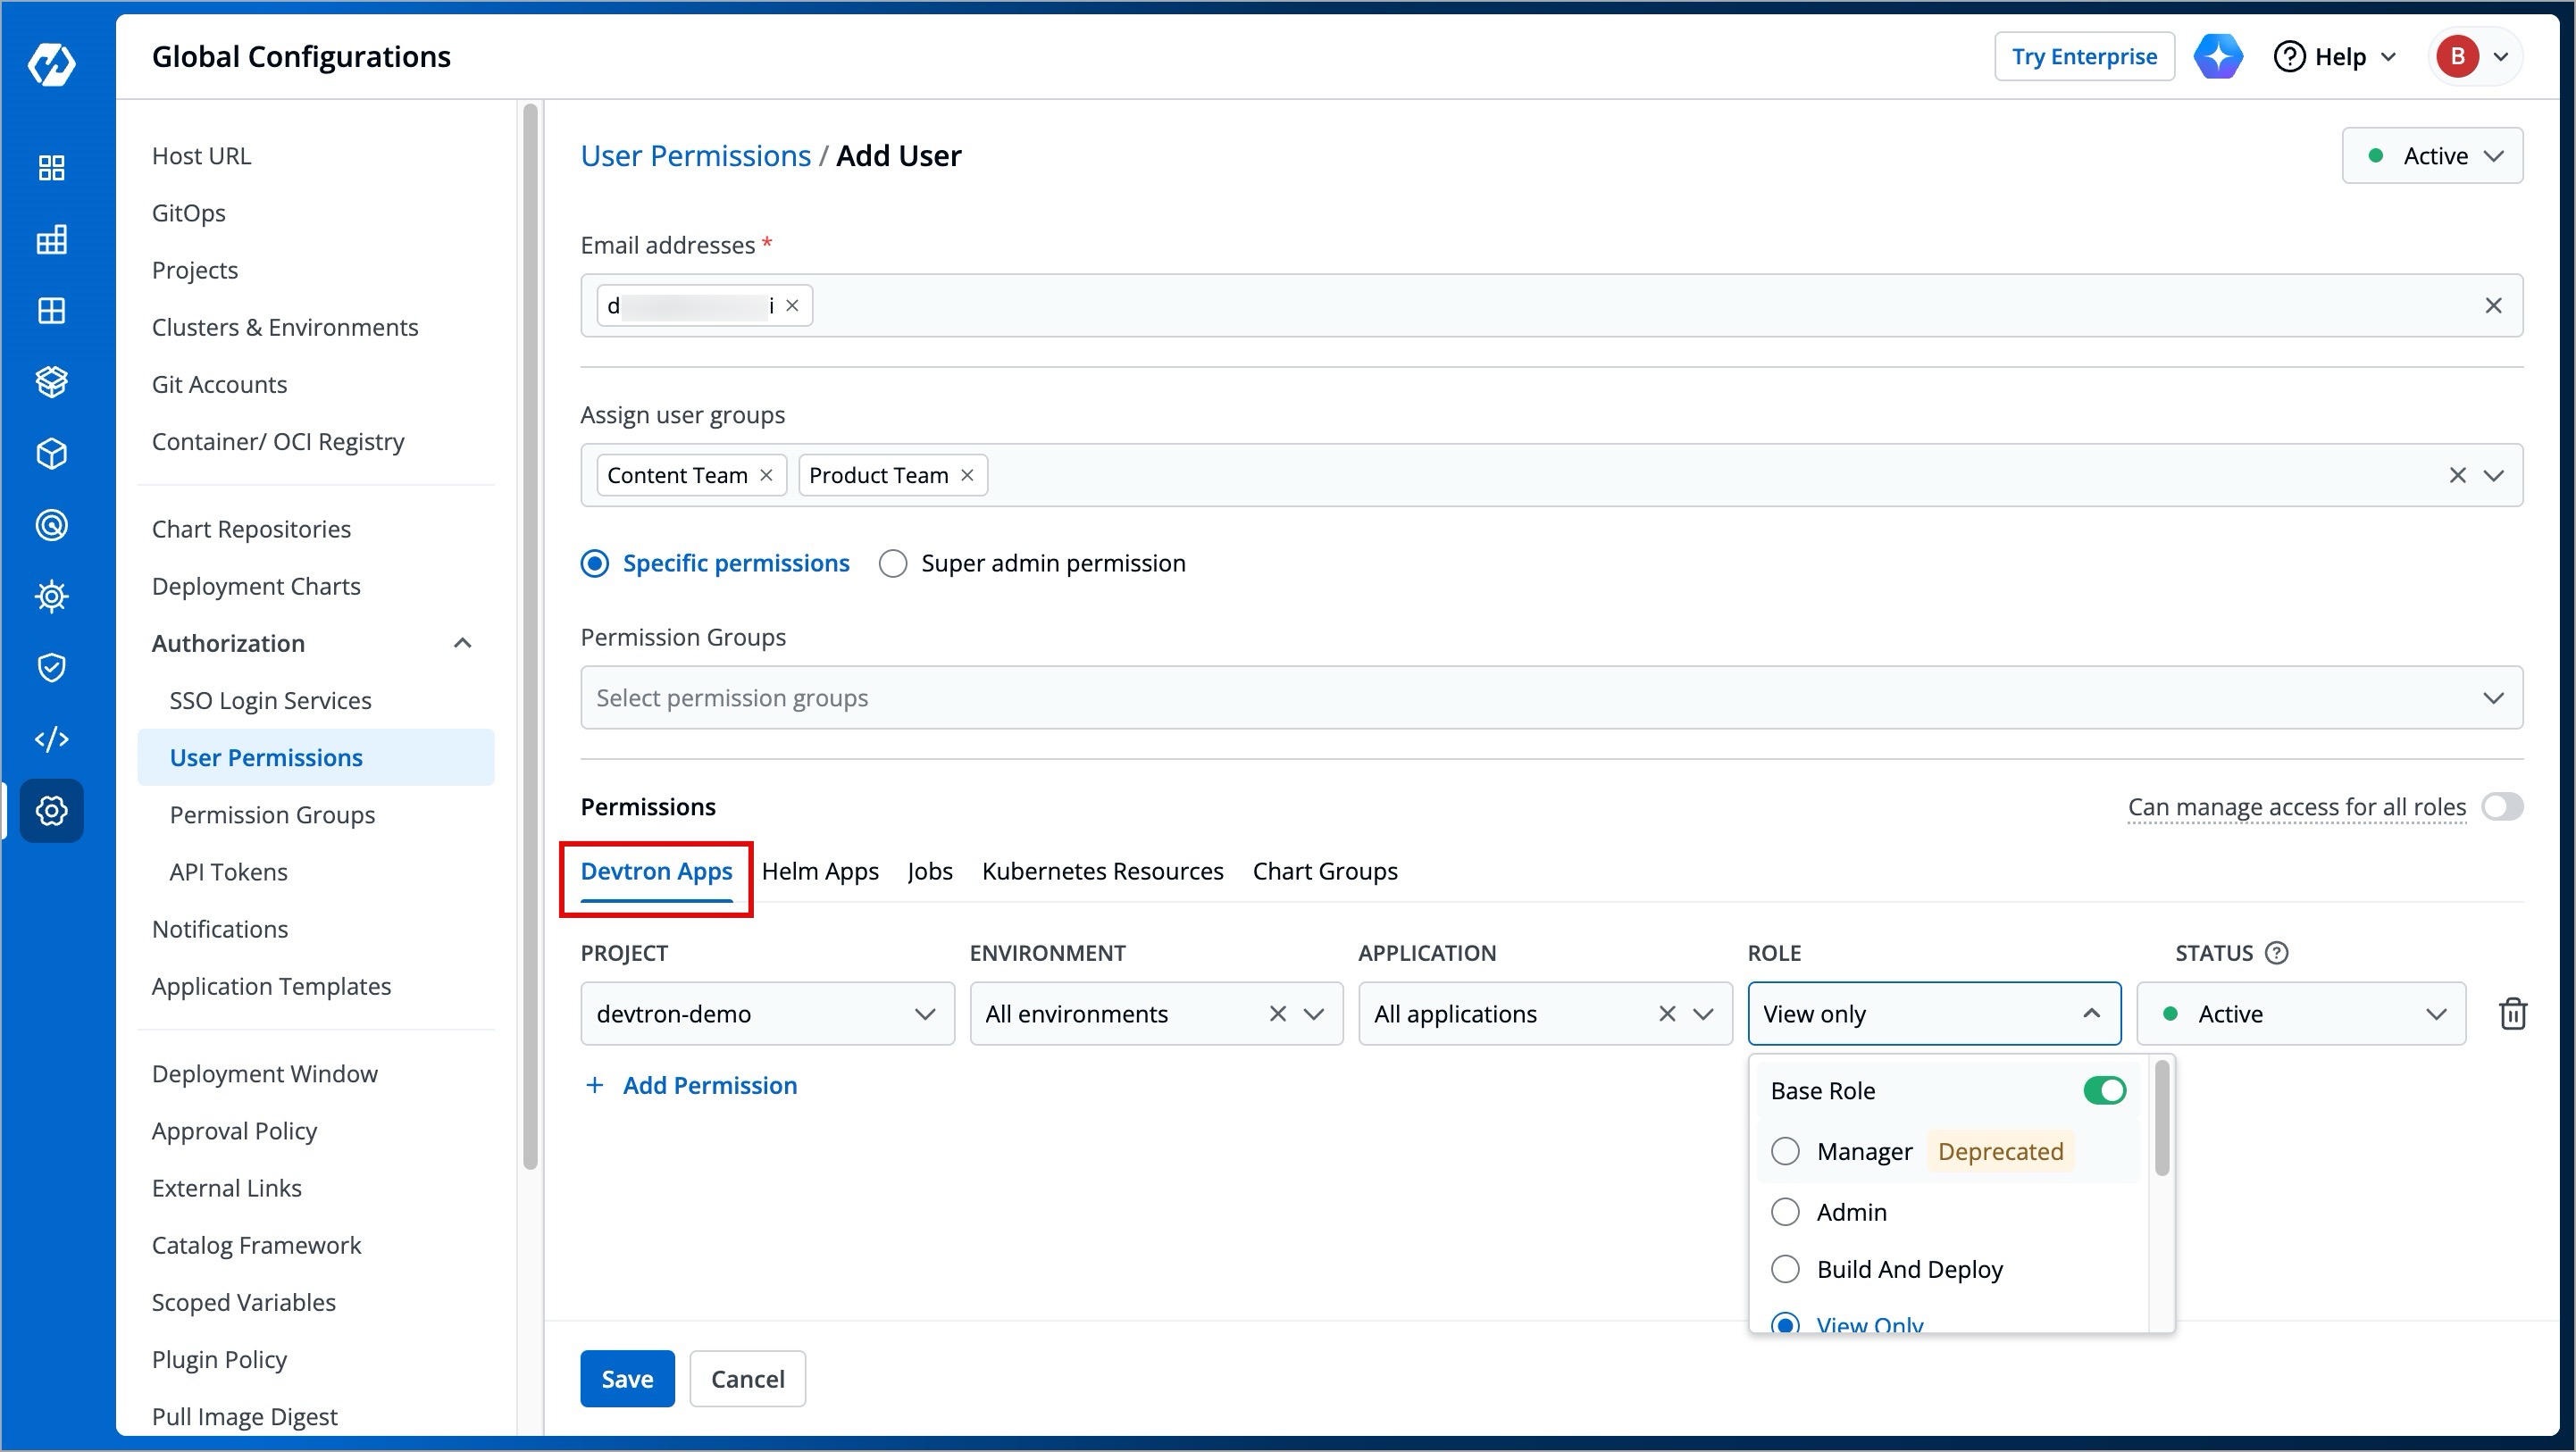Open the target circle sidebar icon

point(51,525)
